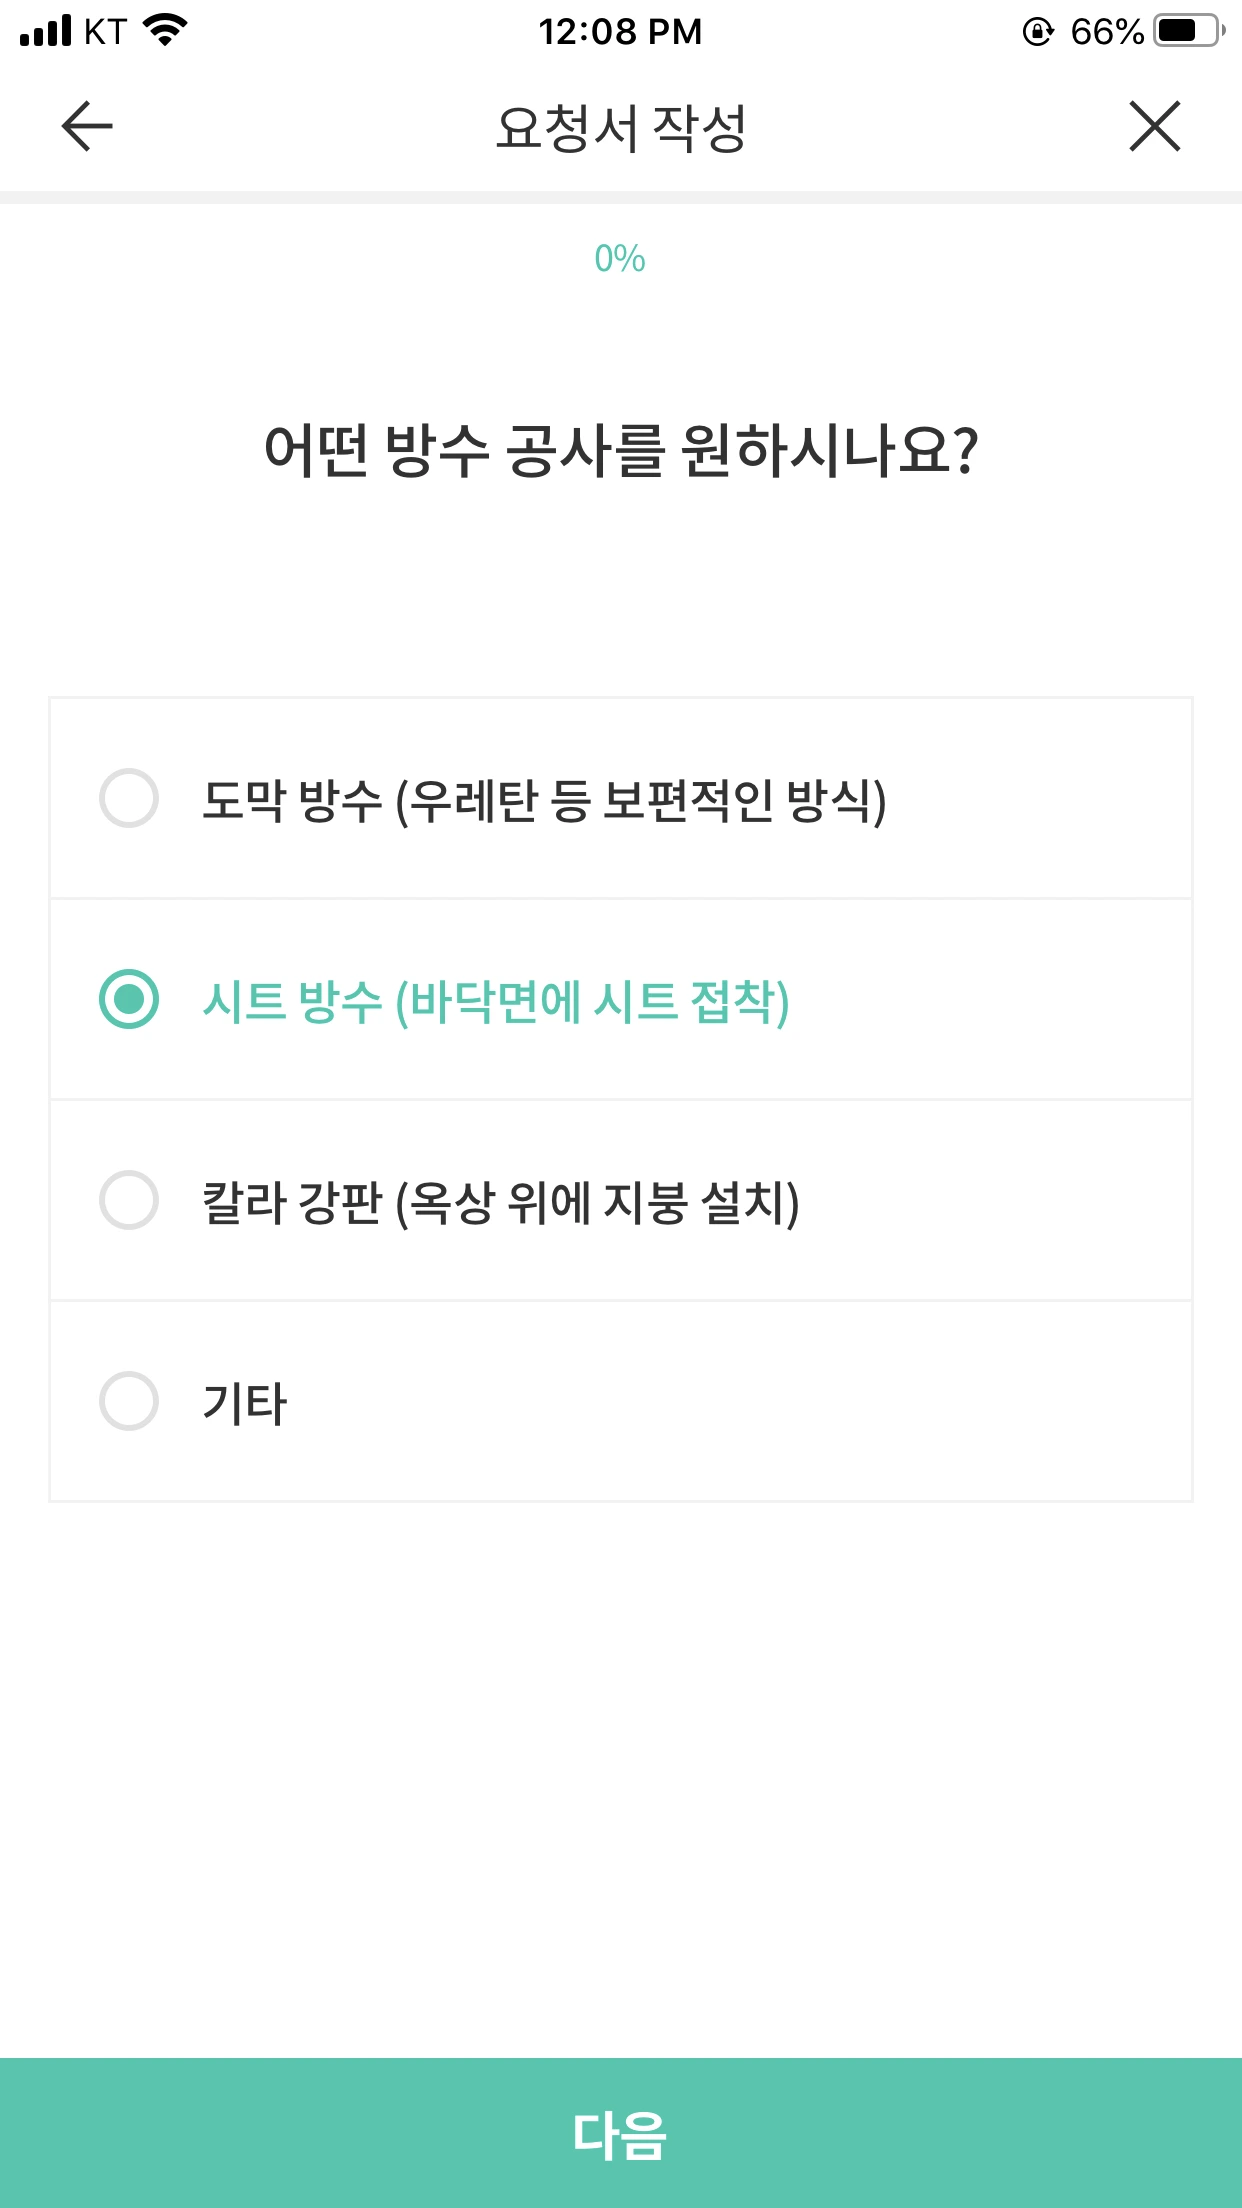Tap the 시트 방수 (바닥면에 시트 접착) label
1242x2208 pixels.
[x=496, y=1001]
